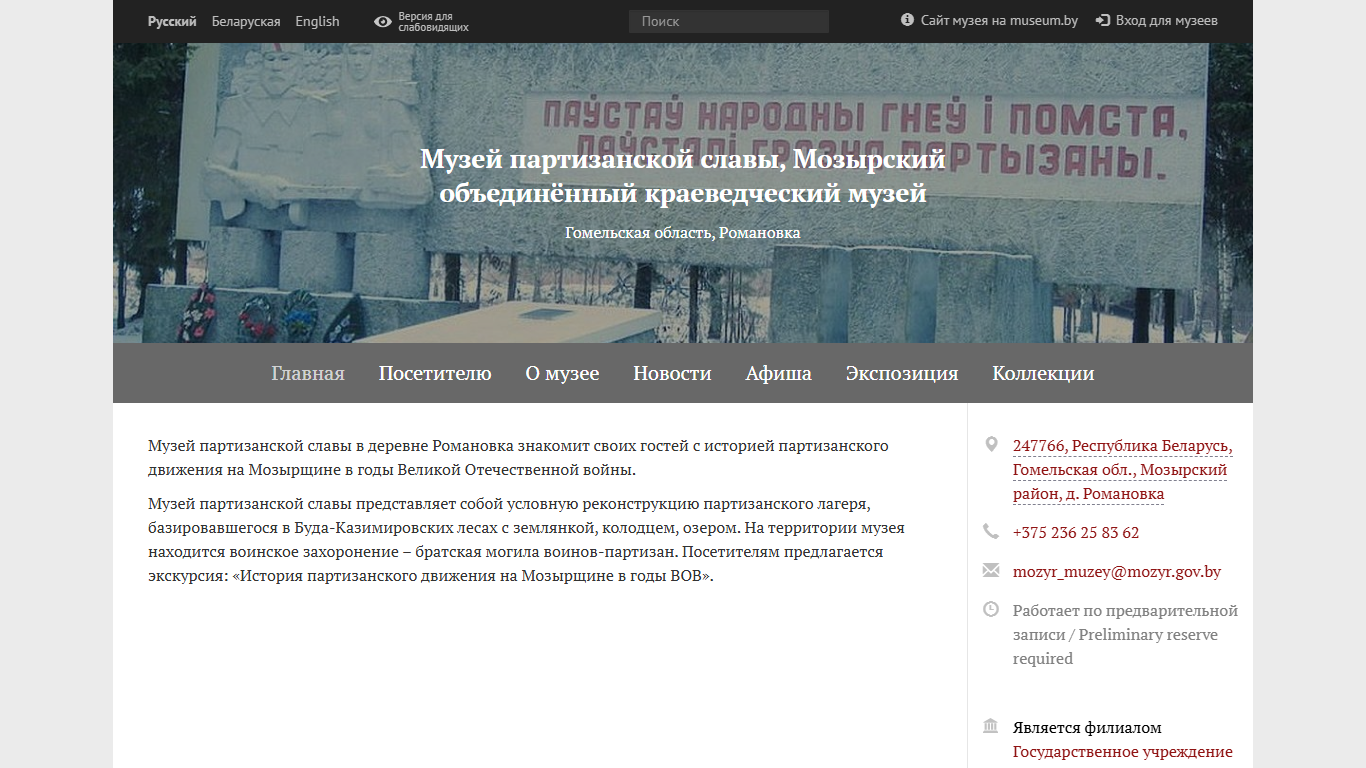The image size is (1366, 768).
Task: Open the Коллекции menu item
Action: click(x=1043, y=373)
